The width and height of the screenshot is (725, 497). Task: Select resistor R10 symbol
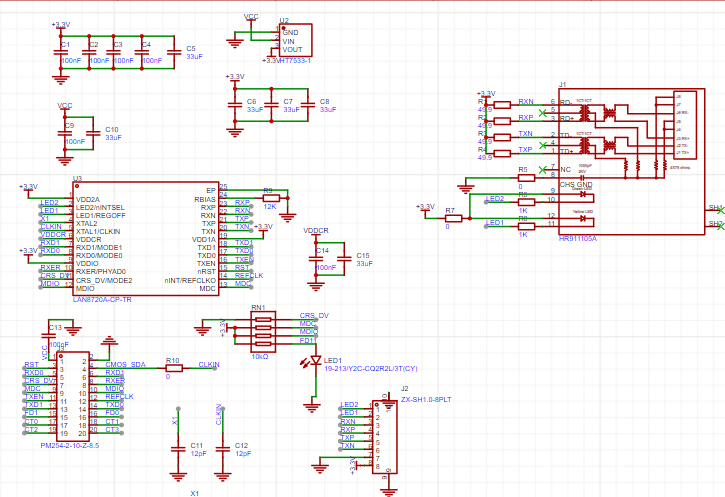click(174, 368)
